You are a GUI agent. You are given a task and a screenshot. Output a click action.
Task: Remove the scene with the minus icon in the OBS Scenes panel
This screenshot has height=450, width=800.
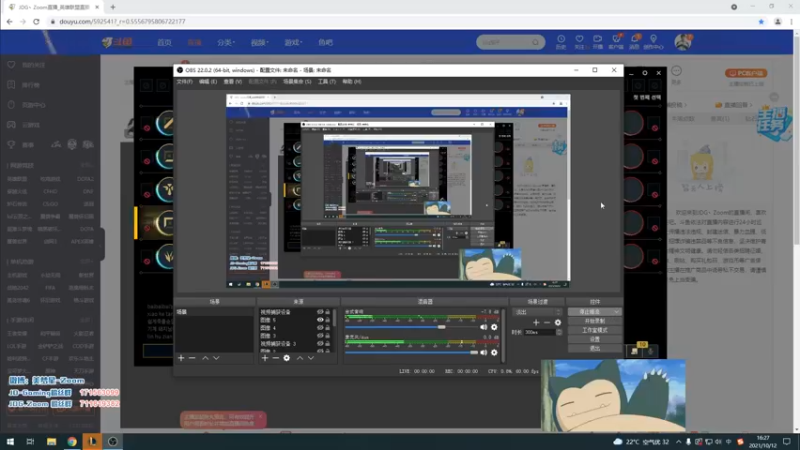coord(192,358)
